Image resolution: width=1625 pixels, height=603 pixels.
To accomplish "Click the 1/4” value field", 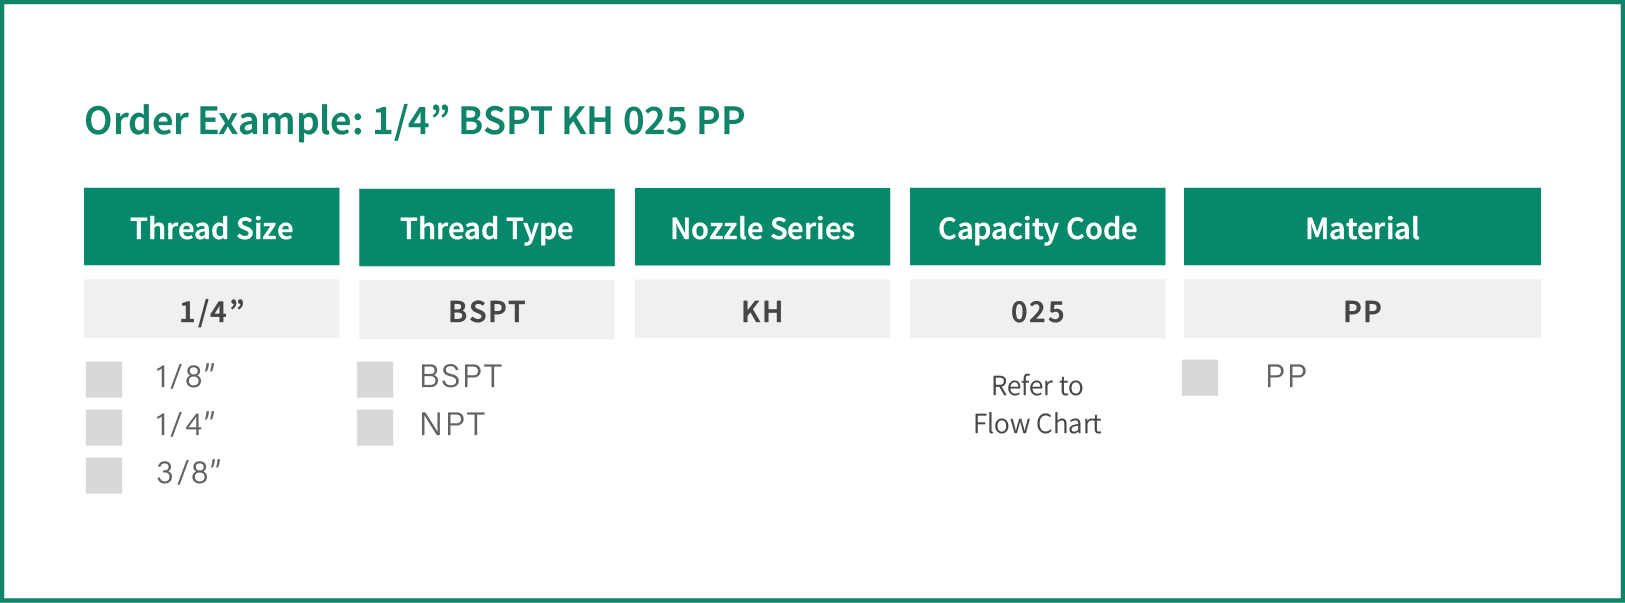I will coord(212,309).
